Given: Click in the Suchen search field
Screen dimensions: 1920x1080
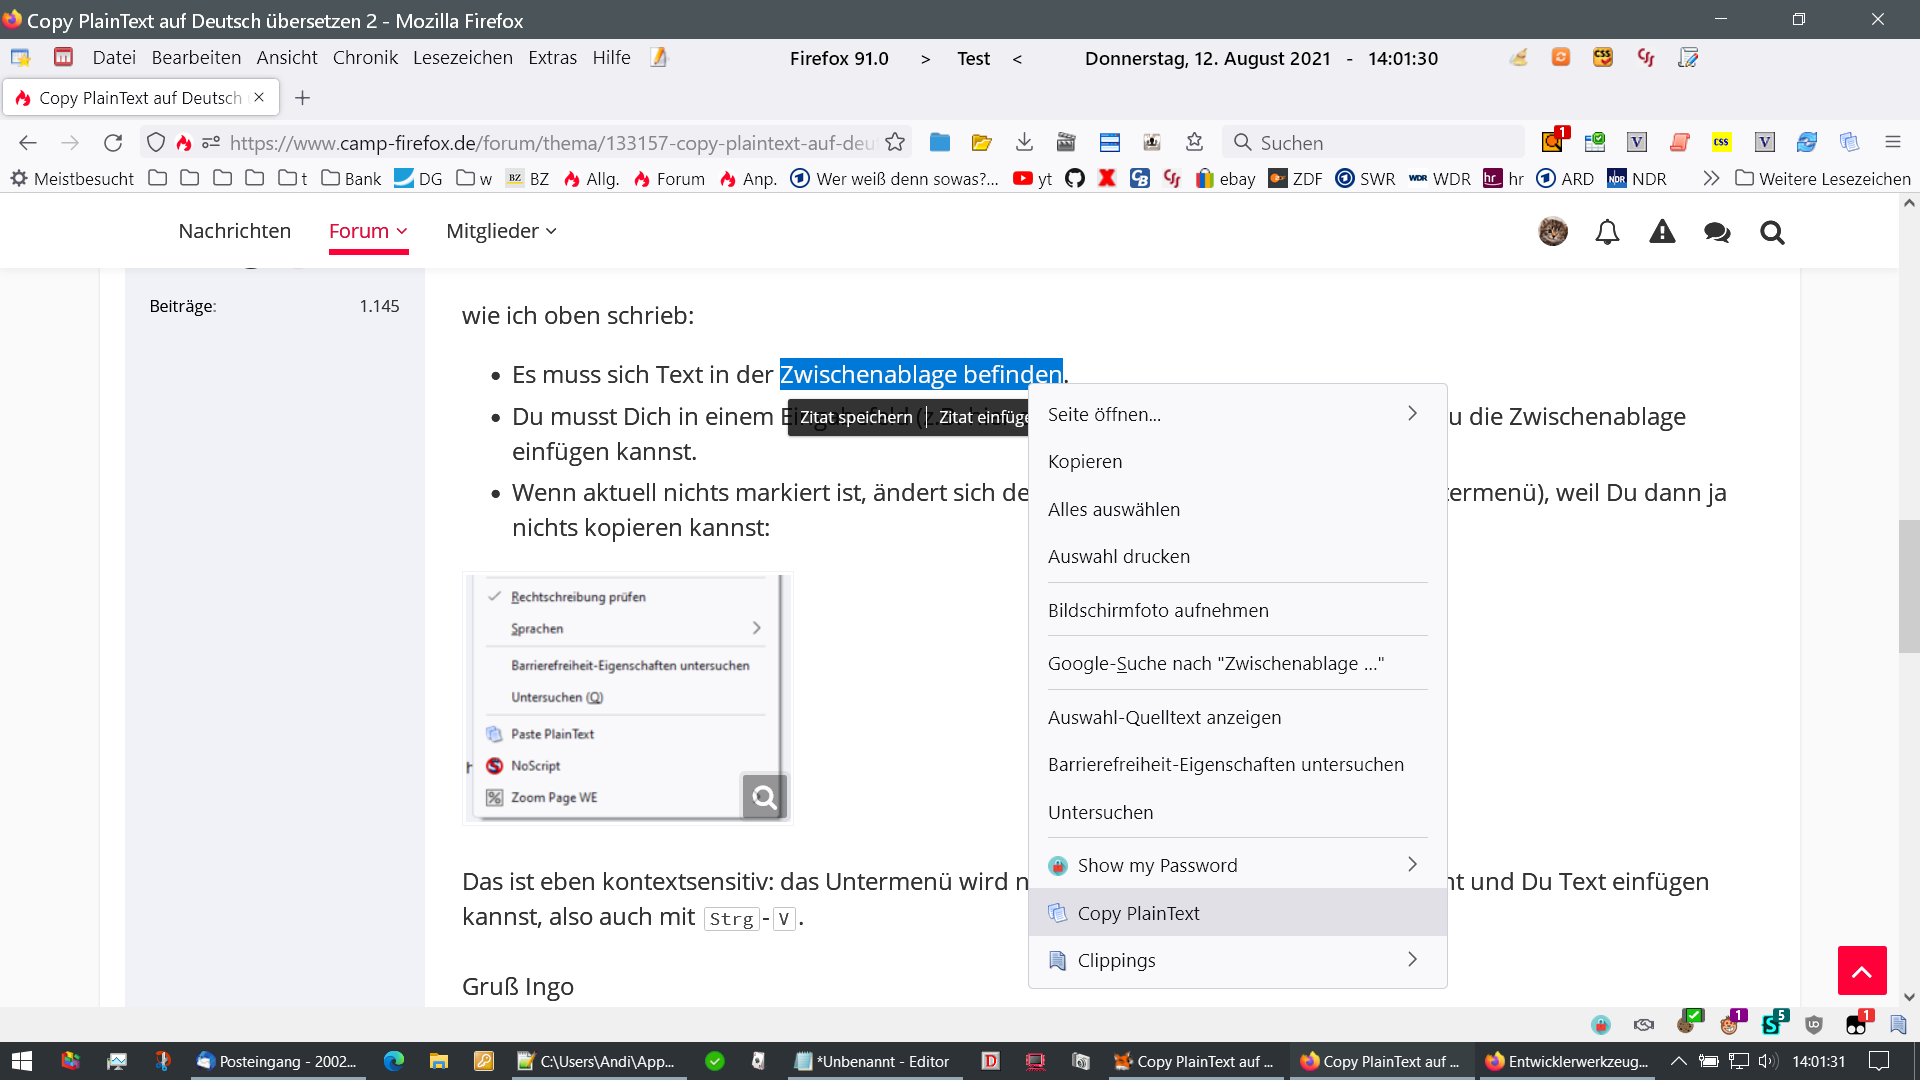Looking at the screenshot, I should click(1380, 142).
